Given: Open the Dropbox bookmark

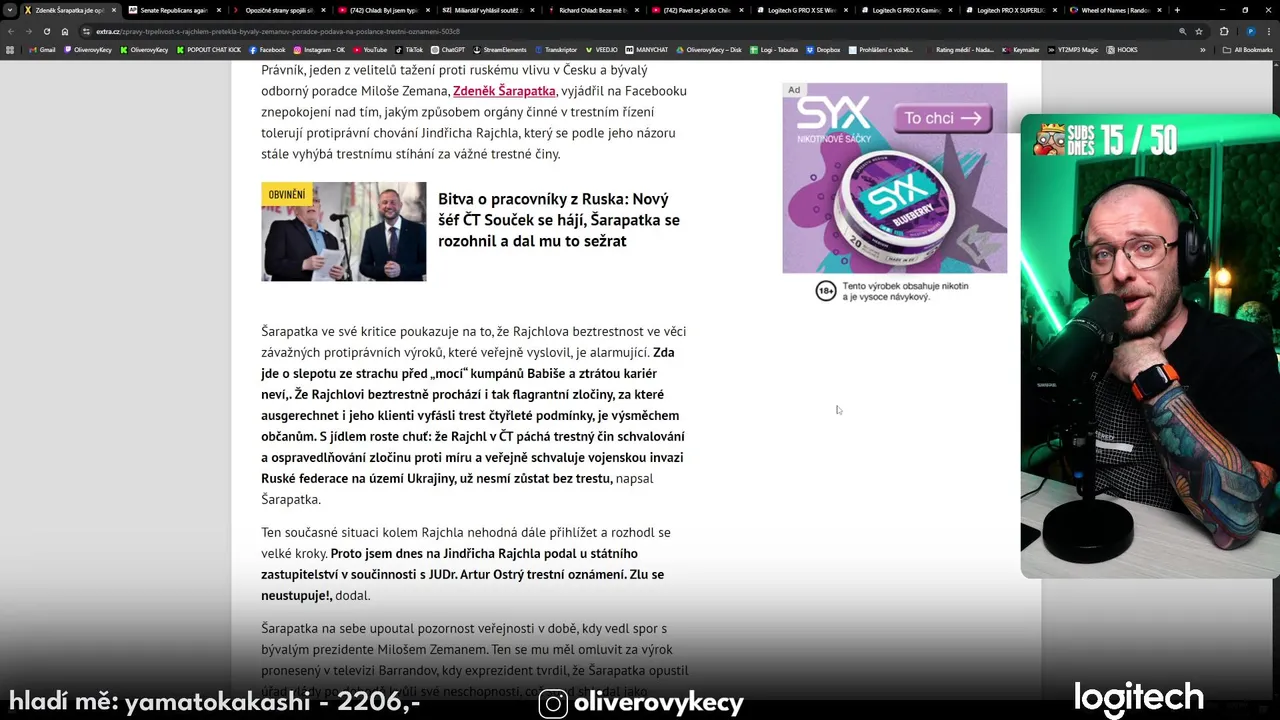Looking at the screenshot, I should 823,49.
